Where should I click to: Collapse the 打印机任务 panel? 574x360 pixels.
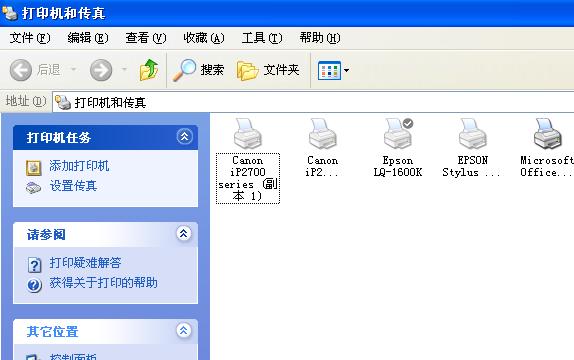184,137
